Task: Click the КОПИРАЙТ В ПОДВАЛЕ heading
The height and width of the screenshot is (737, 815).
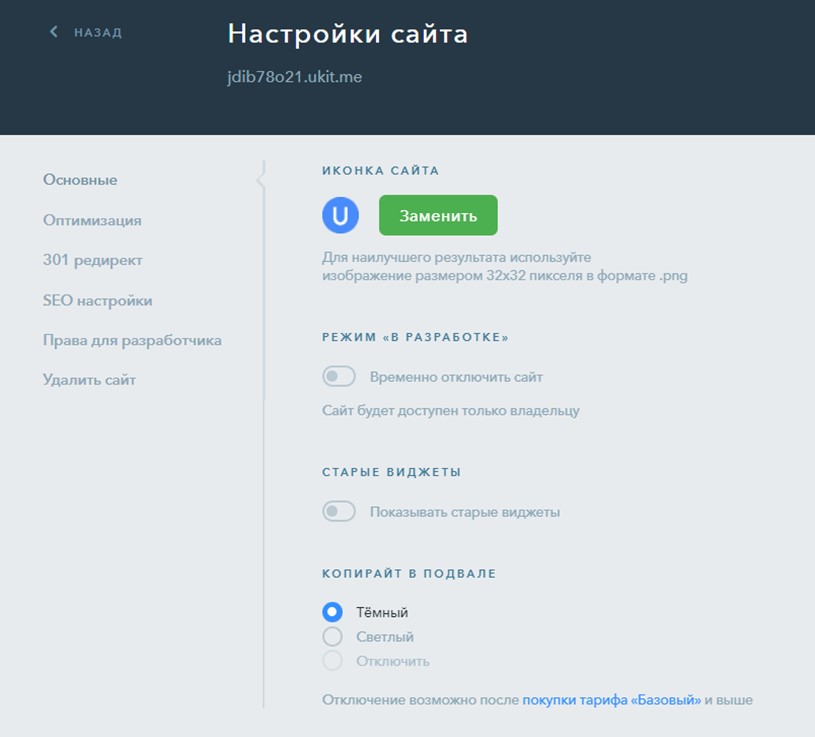Action: pos(409,574)
